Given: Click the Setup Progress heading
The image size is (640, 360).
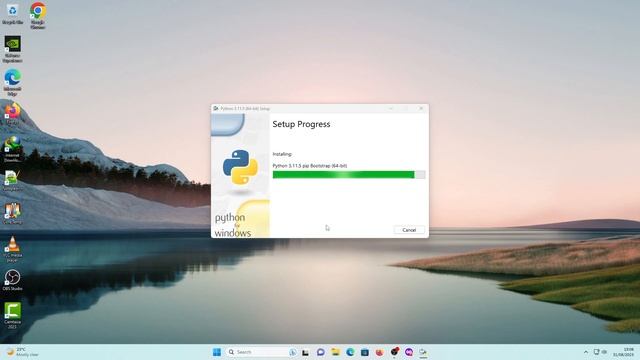Looking at the screenshot, I should [x=301, y=124].
